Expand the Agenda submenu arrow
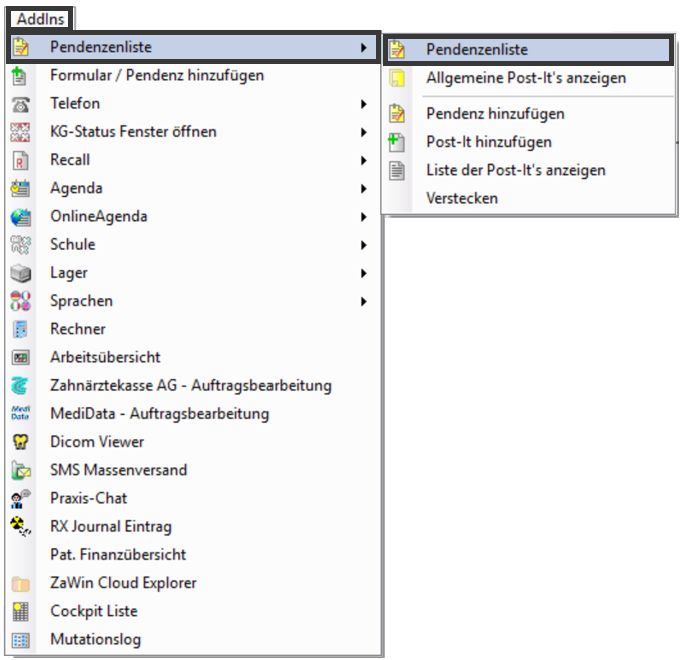681x660 pixels. [x=364, y=188]
